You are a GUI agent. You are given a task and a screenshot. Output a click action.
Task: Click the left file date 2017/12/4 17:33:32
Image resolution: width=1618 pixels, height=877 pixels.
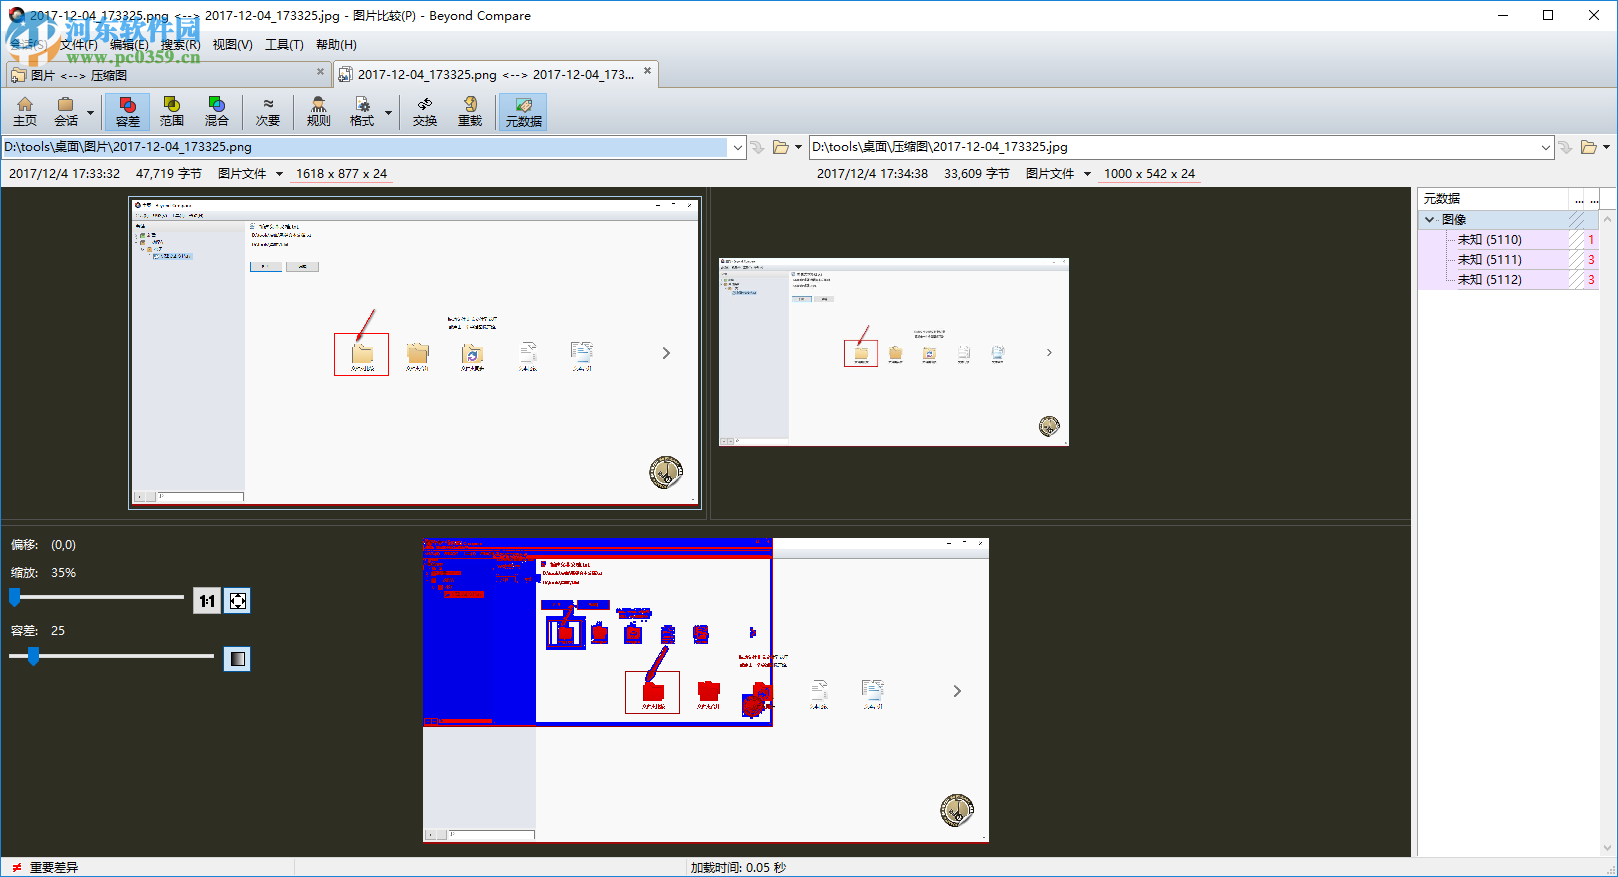[64, 174]
